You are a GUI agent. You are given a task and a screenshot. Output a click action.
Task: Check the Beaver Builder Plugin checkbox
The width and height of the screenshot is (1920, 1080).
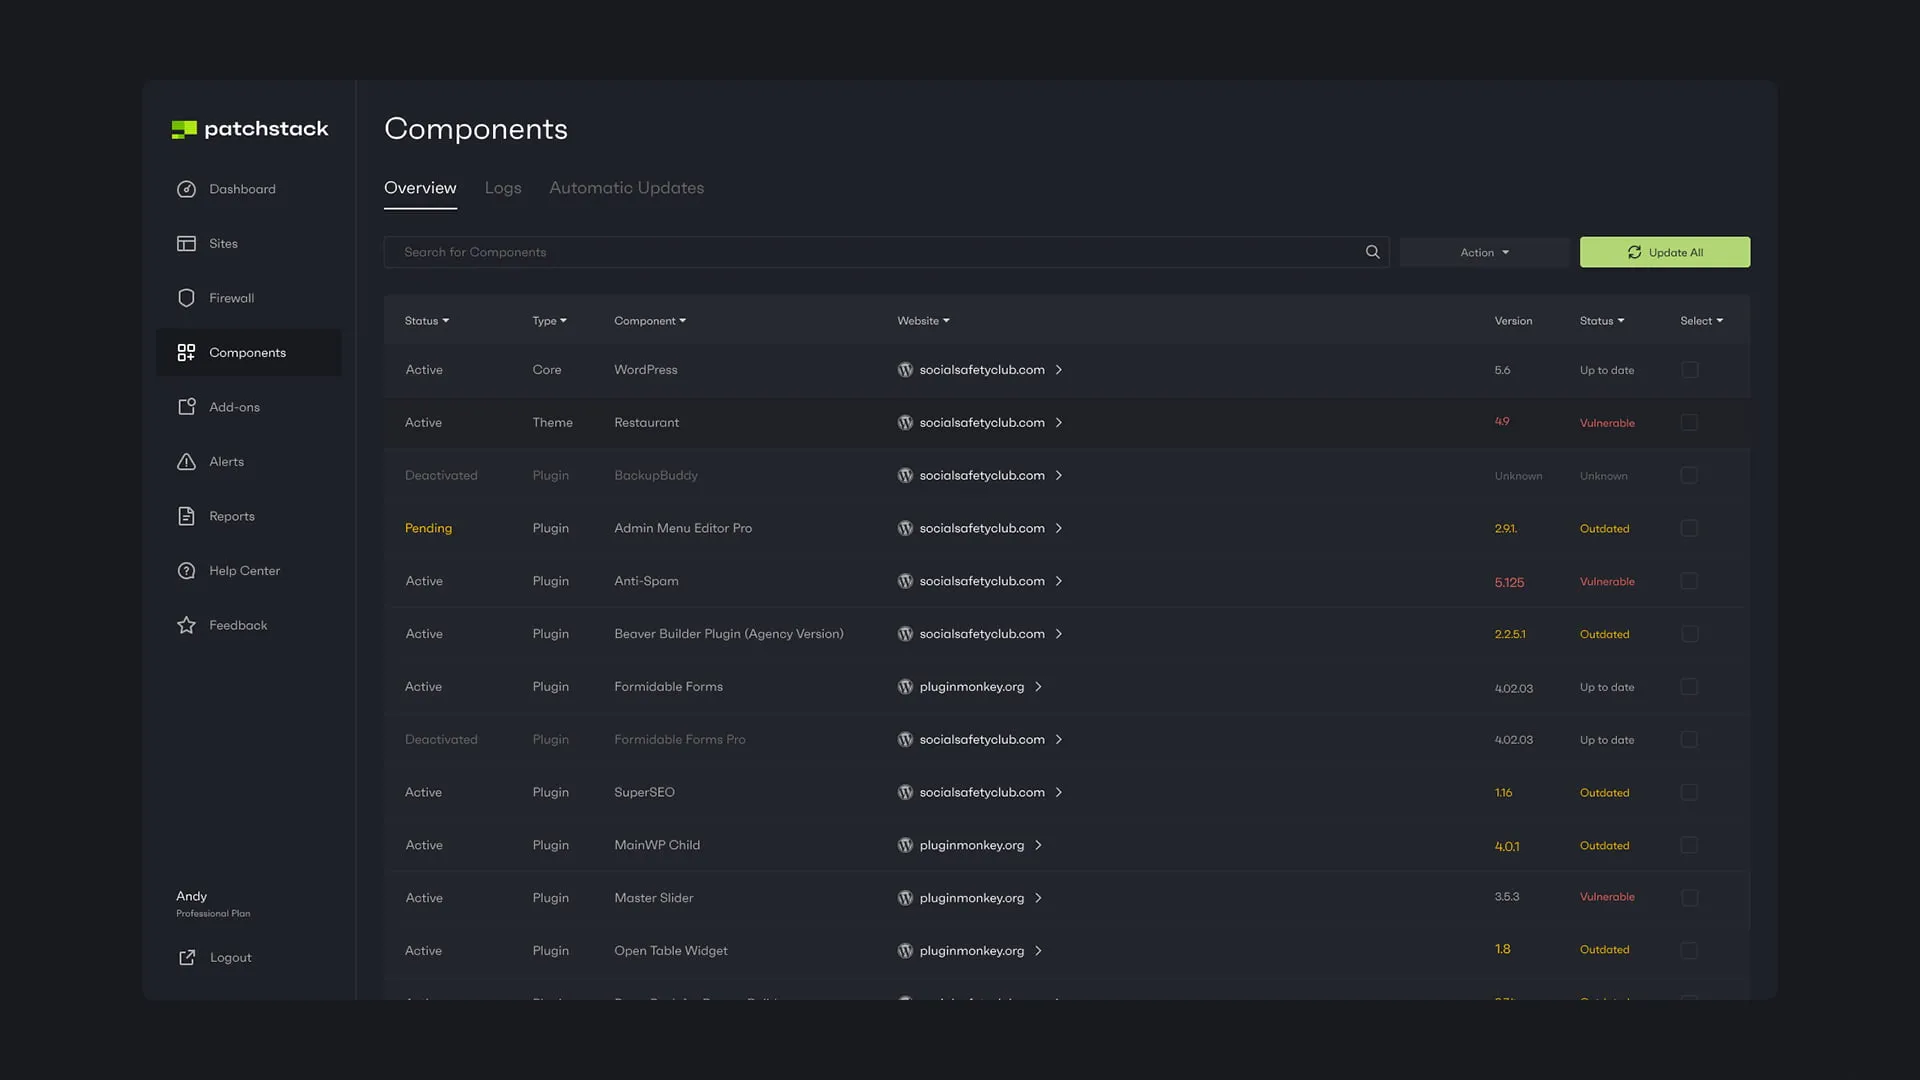tap(1689, 634)
